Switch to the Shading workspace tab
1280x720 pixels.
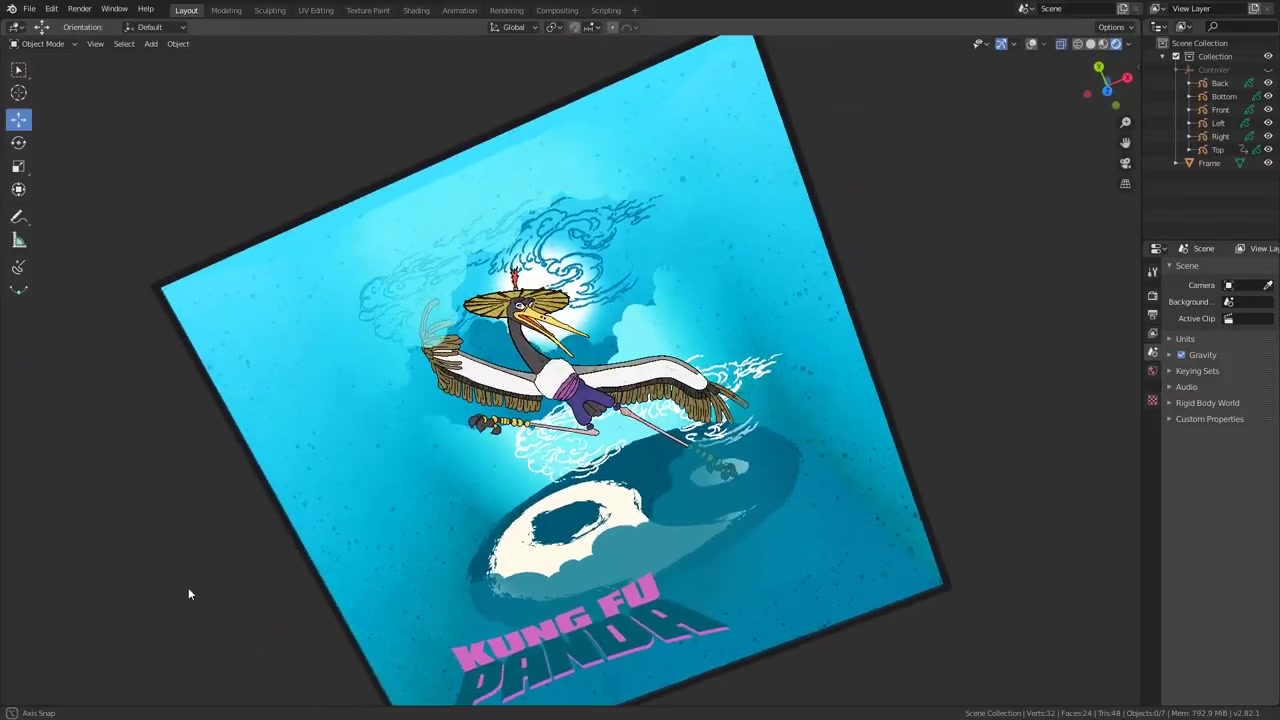tap(416, 10)
